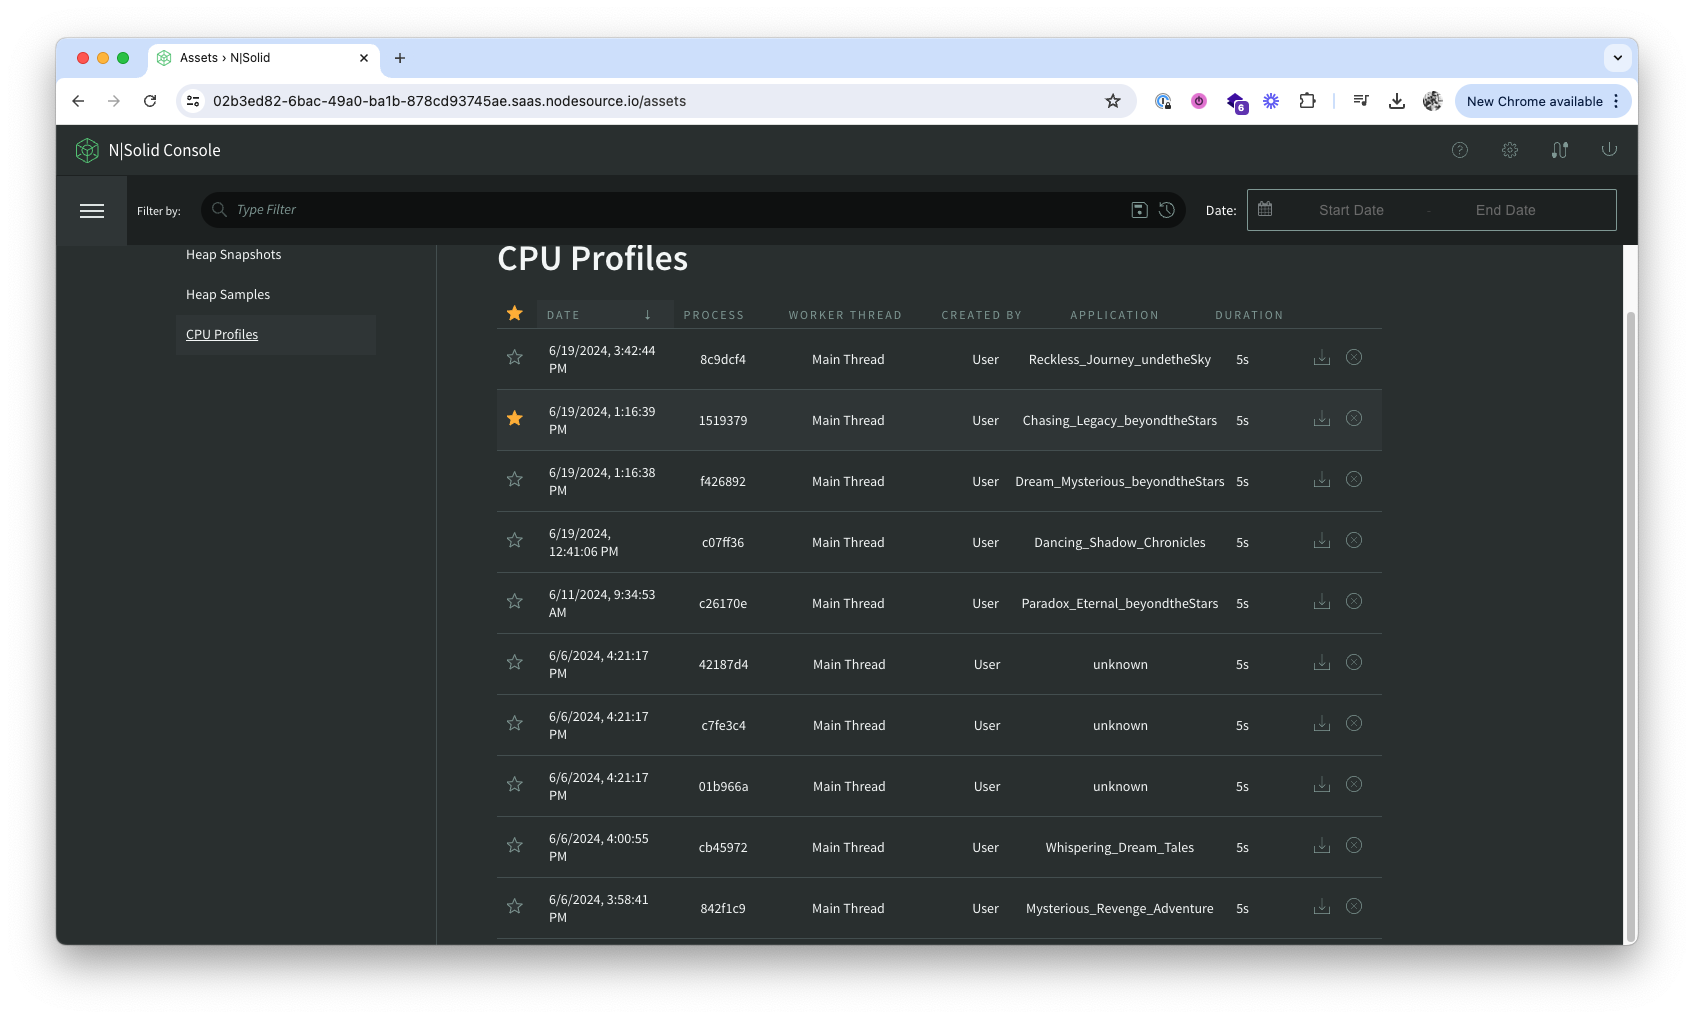
Task: Open the filter history clock icon
Action: point(1167,210)
